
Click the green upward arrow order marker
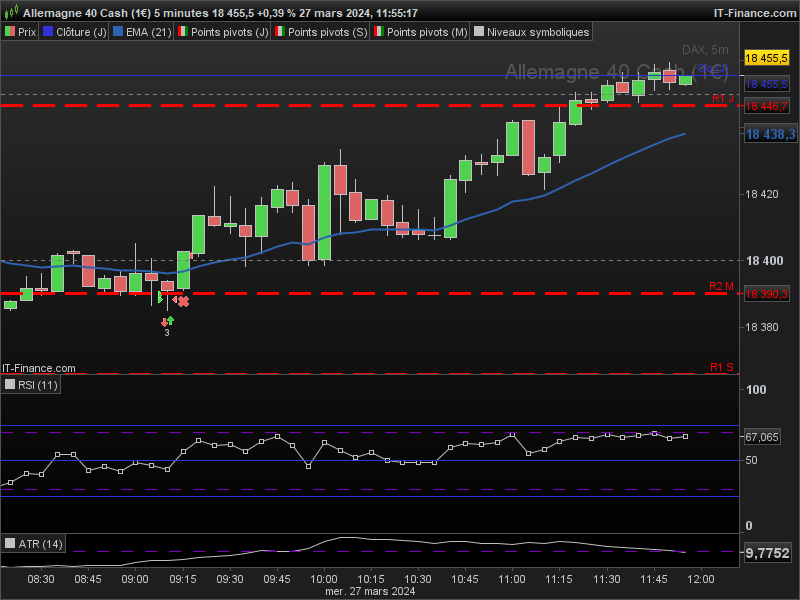(171, 320)
